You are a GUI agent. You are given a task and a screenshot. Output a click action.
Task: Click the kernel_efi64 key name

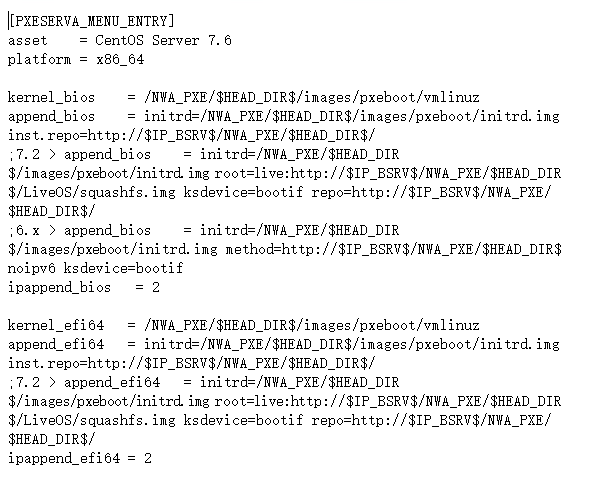[x=56, y=325]
